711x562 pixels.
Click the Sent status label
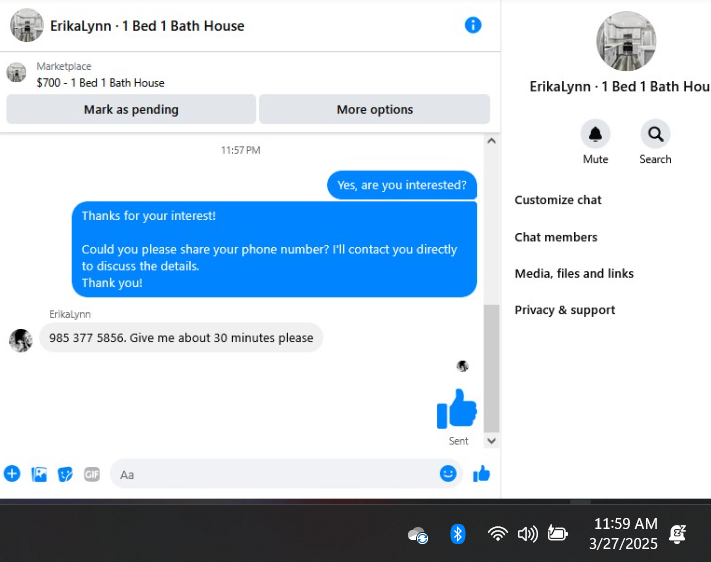pos(458,441)
